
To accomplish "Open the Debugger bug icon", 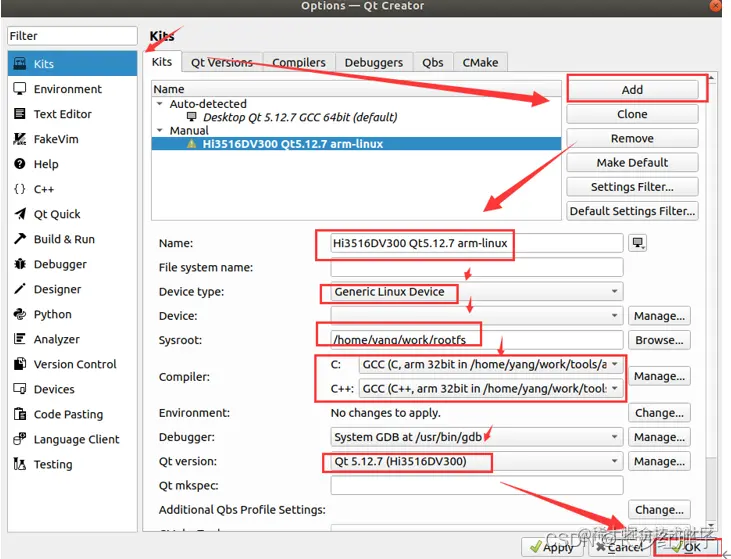I will point(20,264).
